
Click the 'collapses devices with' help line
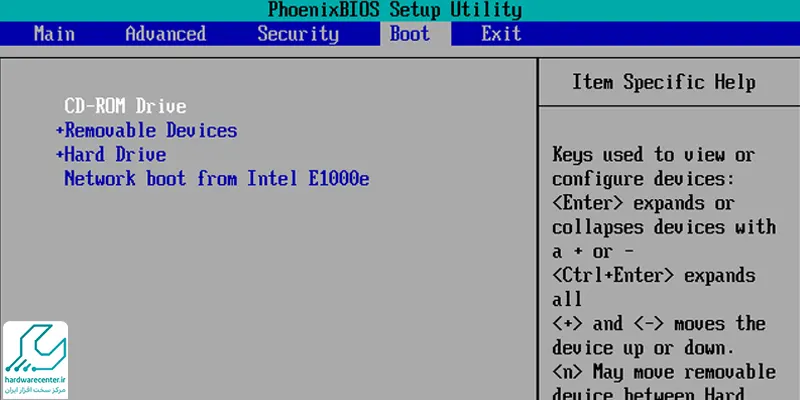pyautogui.click(x=664, y=227)
